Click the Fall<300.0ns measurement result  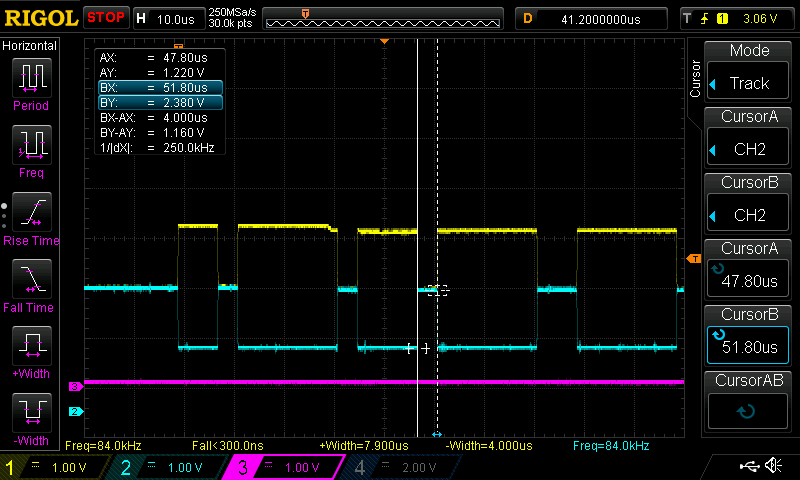click(x=228, y=446)
